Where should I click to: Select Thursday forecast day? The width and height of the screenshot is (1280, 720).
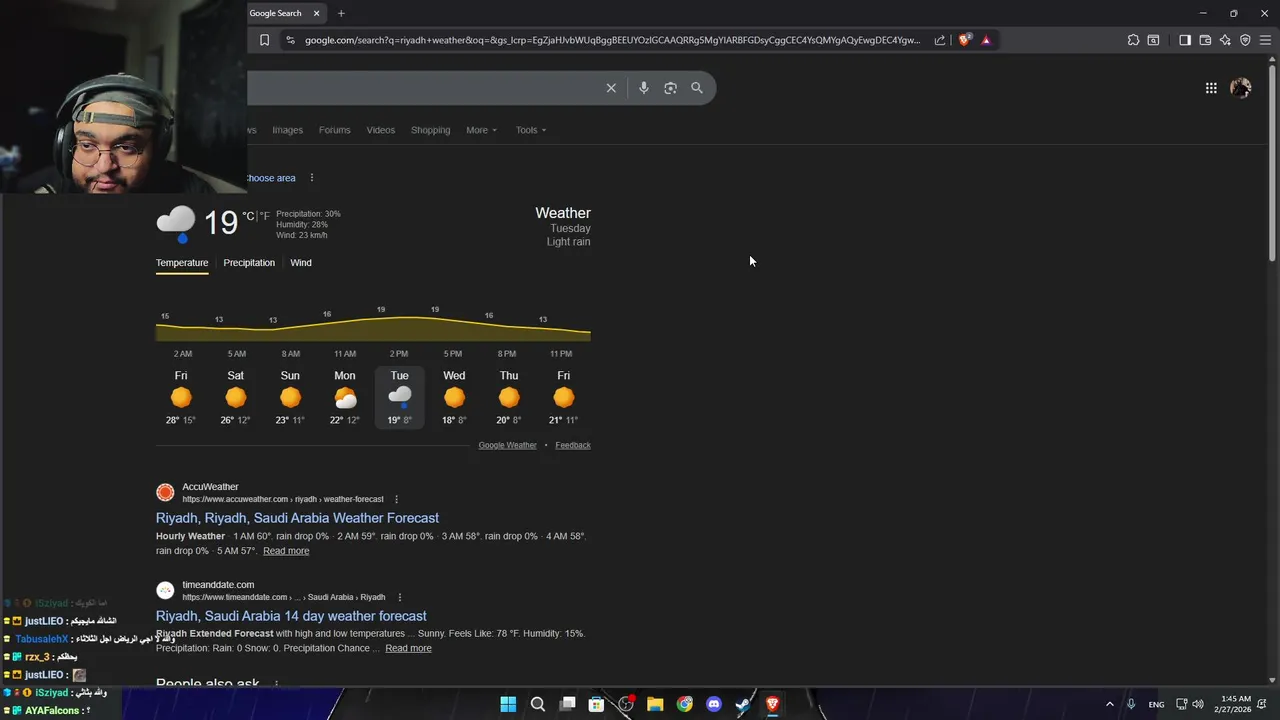[x=509, y=398]
